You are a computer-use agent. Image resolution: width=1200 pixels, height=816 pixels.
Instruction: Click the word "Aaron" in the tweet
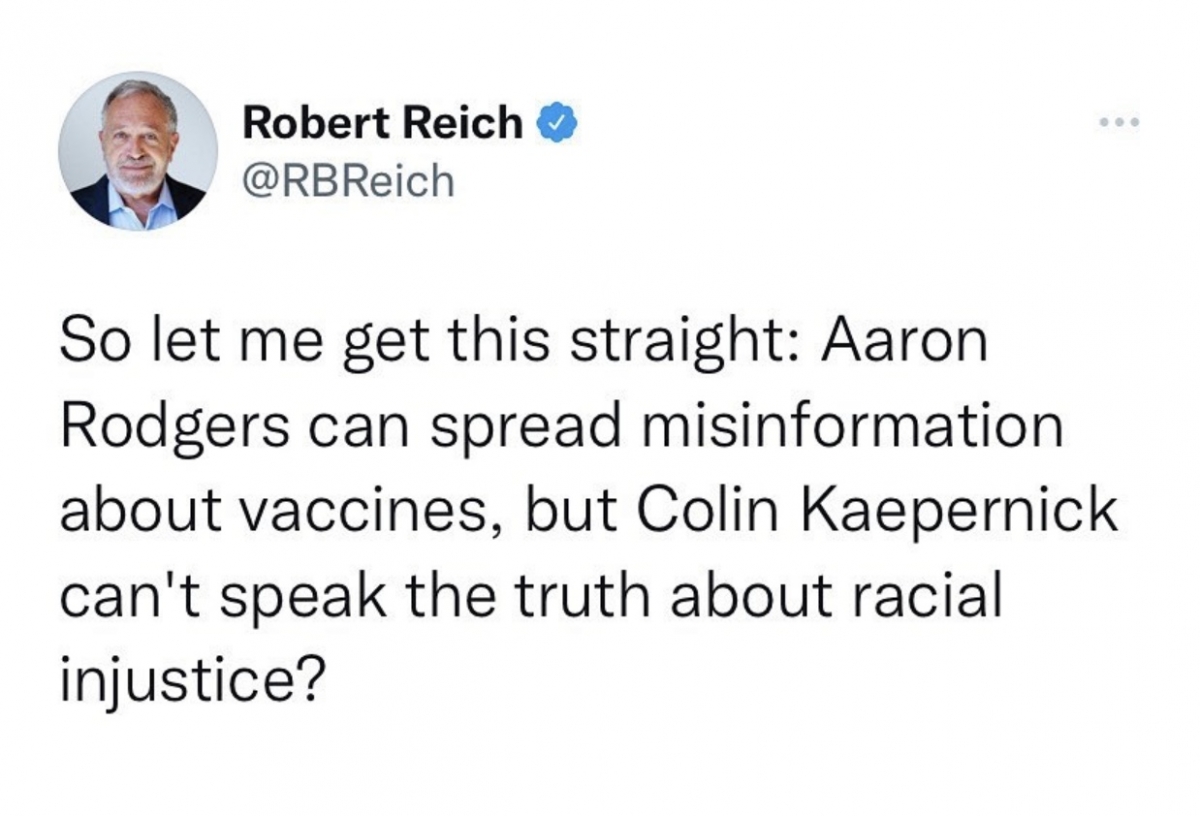[904, 342]
